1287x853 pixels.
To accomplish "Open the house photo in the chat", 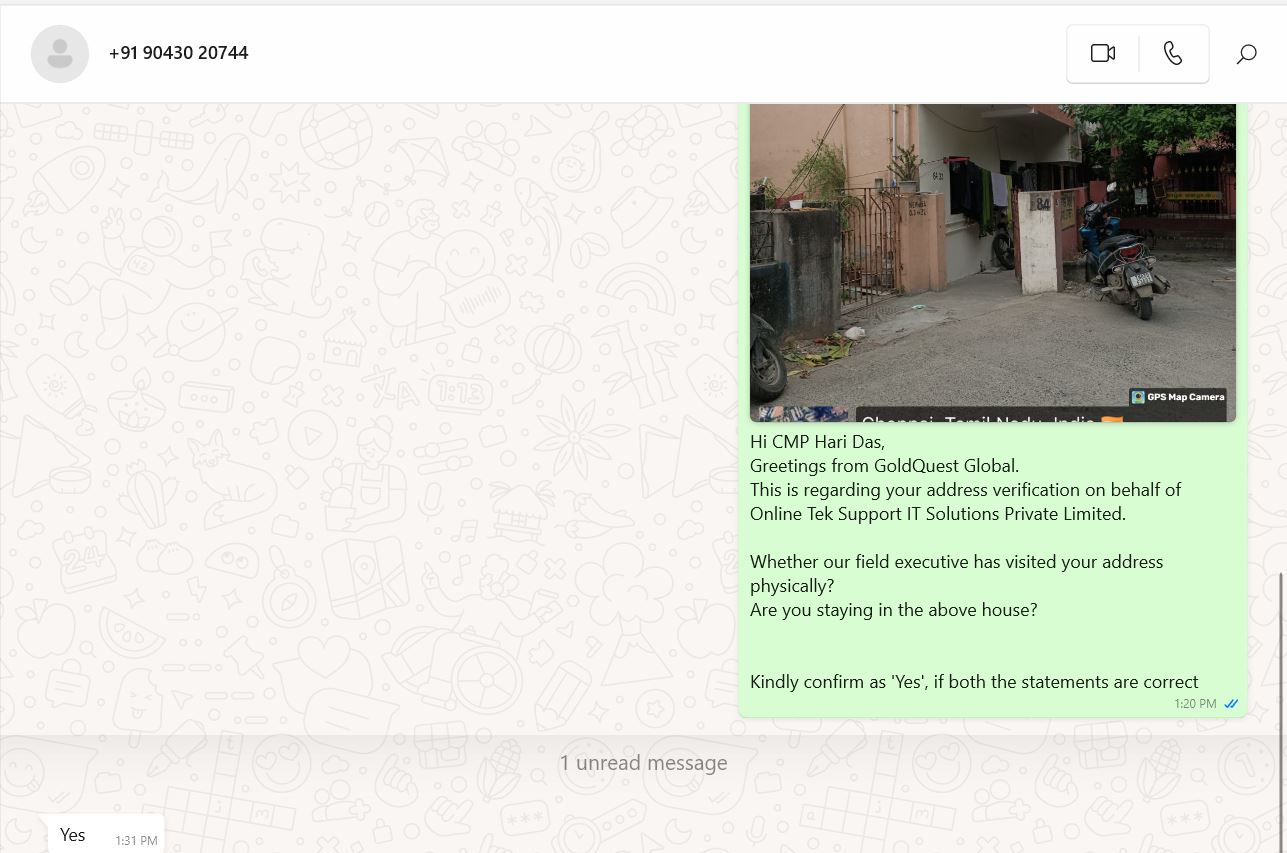I will (993, 262).
